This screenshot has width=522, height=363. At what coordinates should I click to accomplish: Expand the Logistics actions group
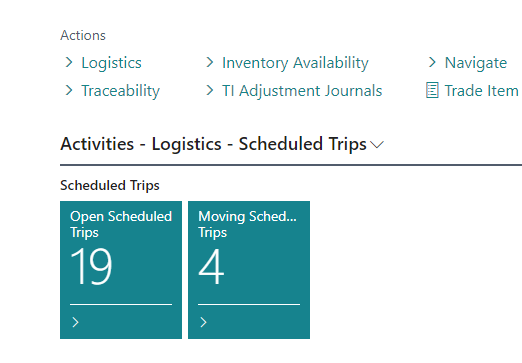[x=111, y=63]
